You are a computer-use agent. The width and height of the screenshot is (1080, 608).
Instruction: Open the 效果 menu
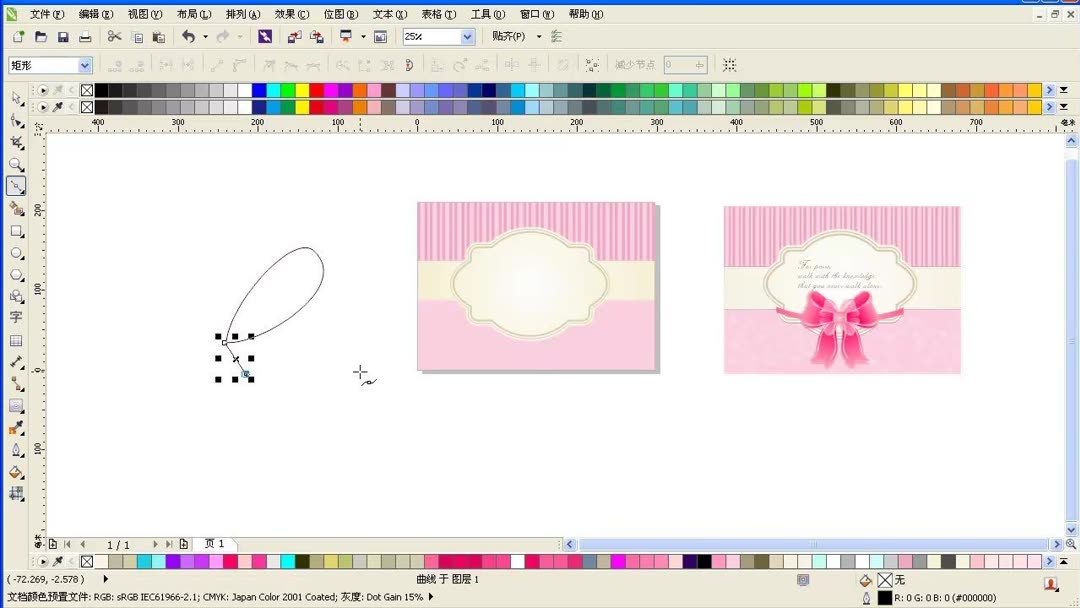click(289, 13)
